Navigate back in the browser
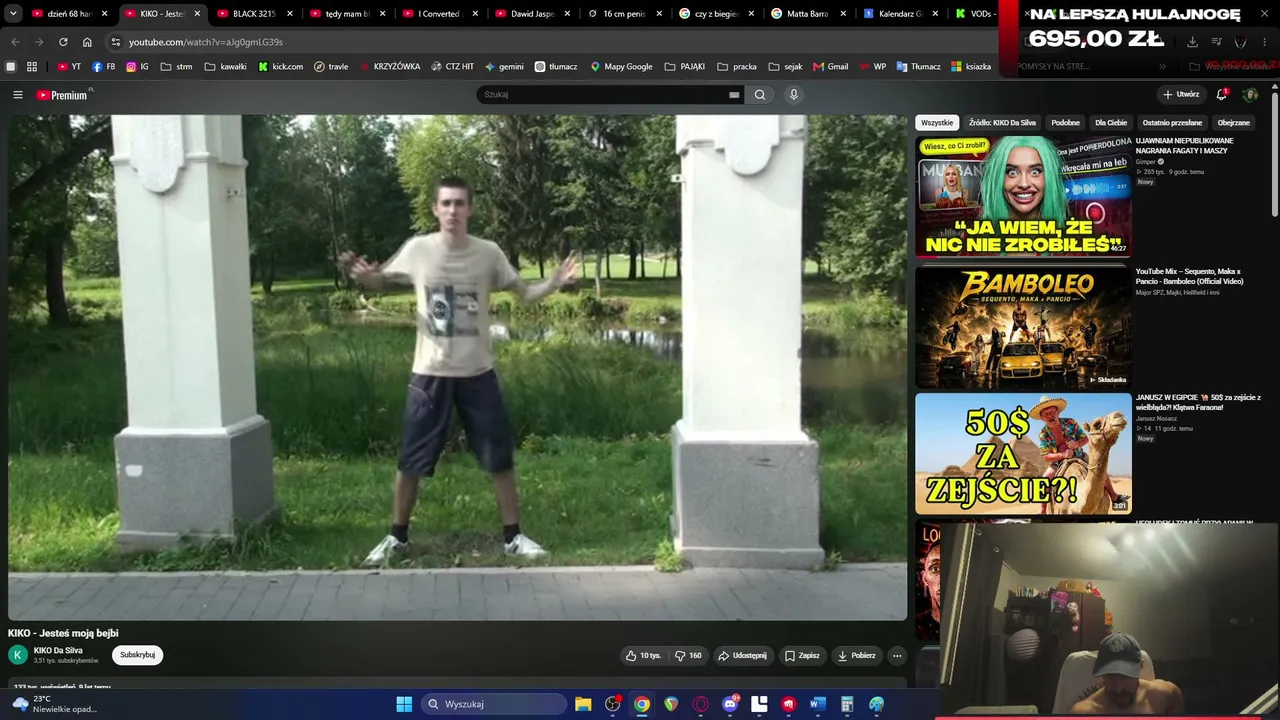 click(15, 42)
